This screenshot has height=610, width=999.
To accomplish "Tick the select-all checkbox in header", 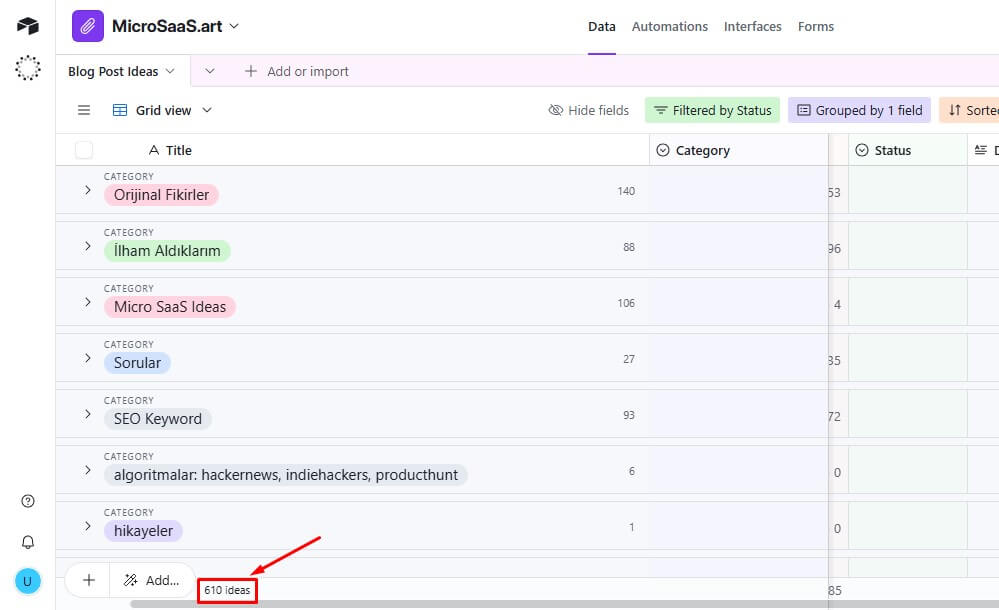I will pos(84,150).
